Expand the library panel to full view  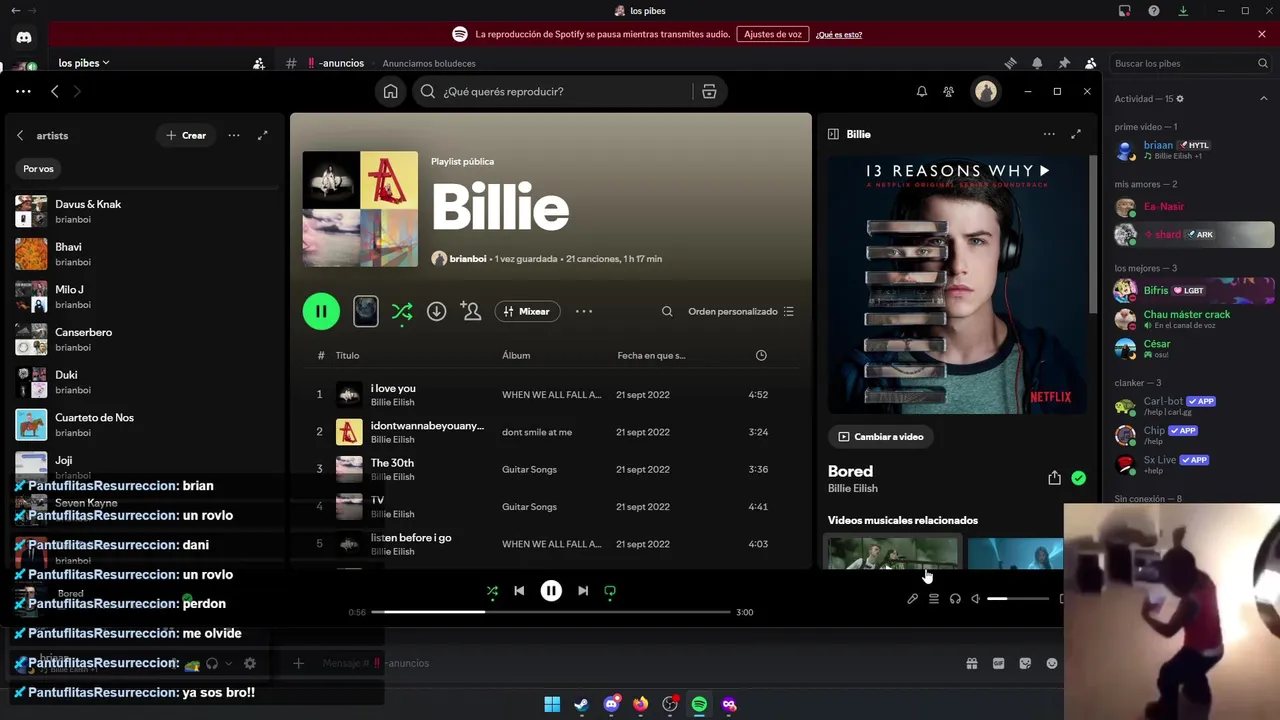pos(263,135)
